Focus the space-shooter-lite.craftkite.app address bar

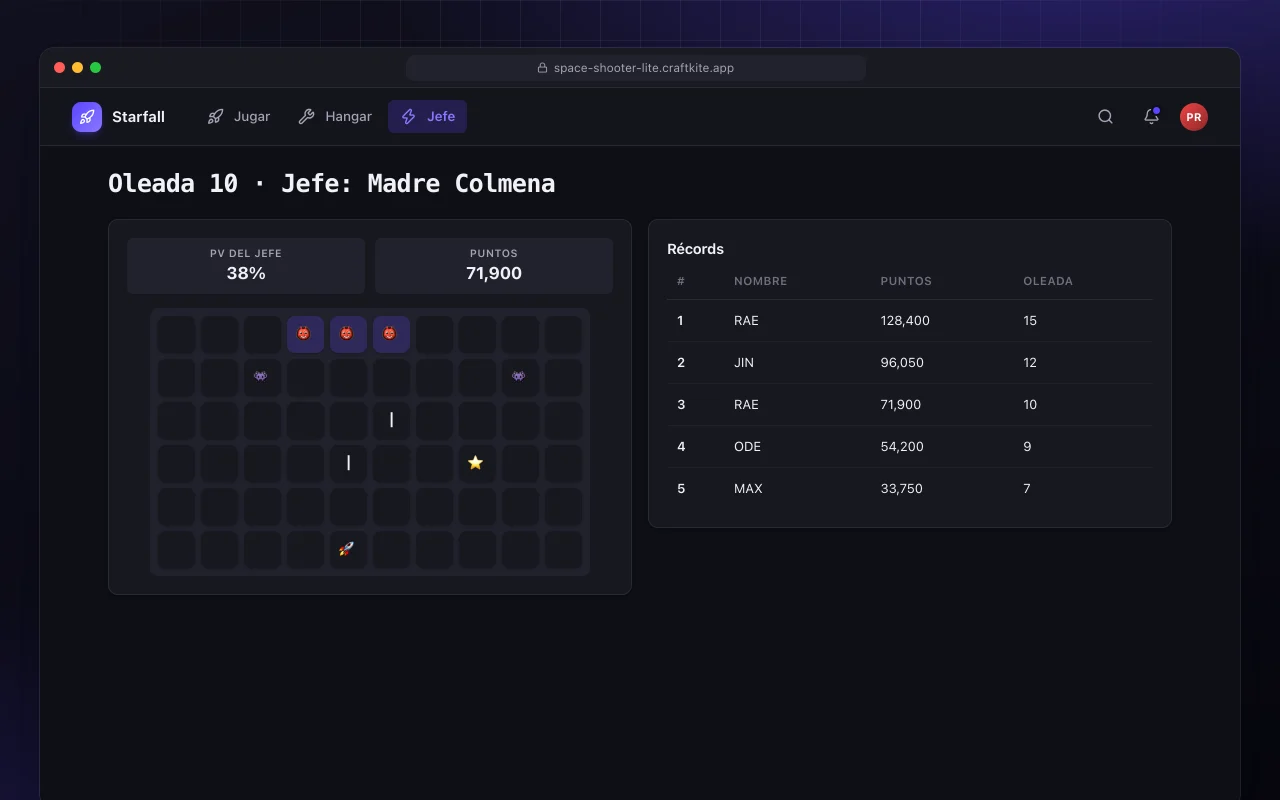pos(636,68)
